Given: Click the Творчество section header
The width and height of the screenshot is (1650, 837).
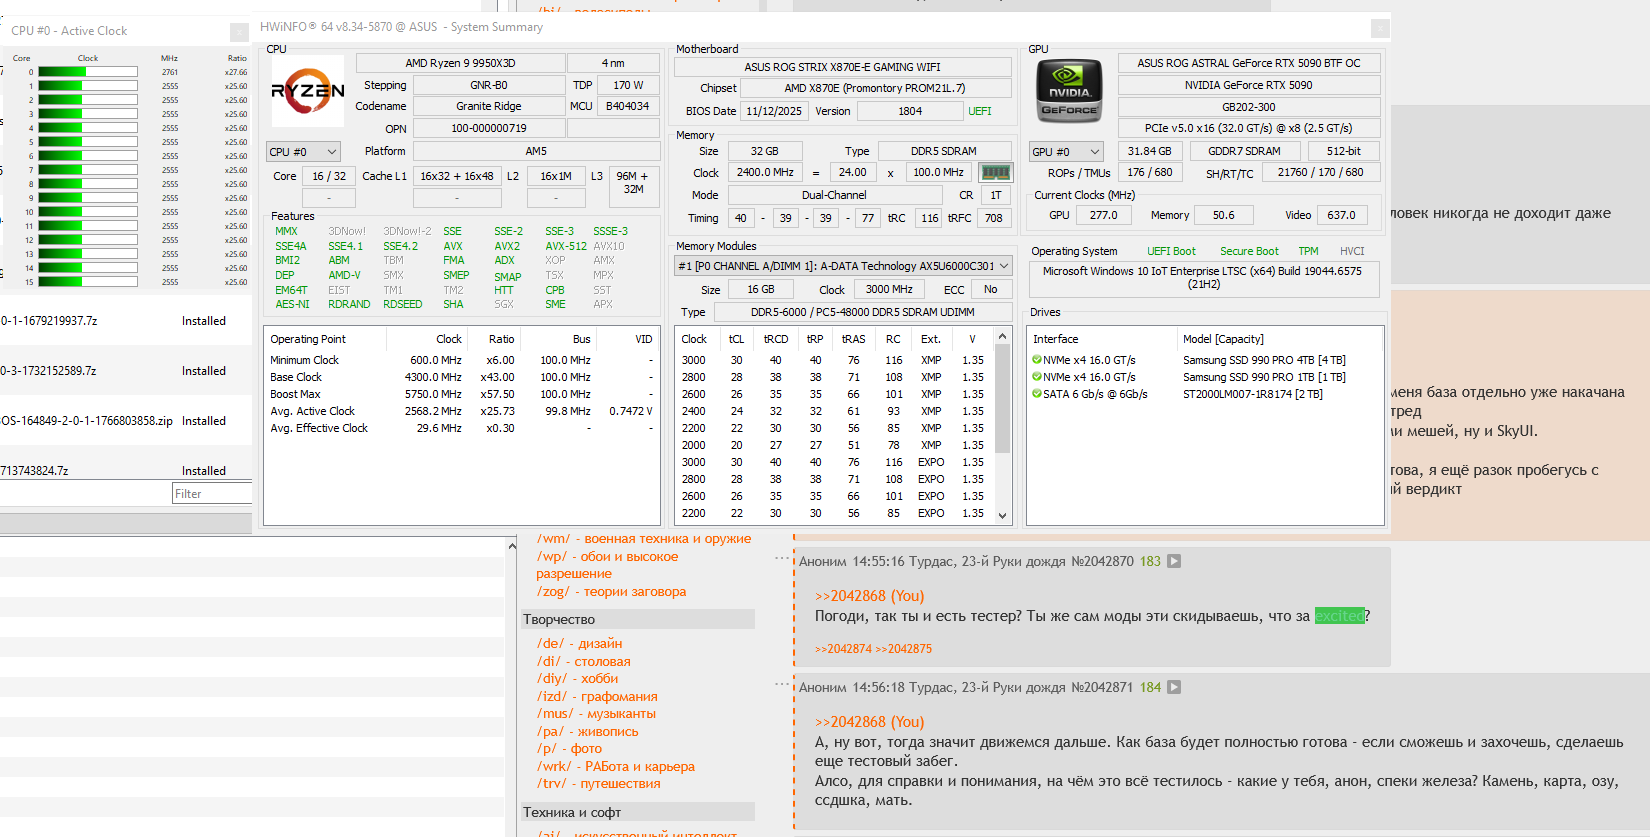Looking at the screenshot, I should (x=638, y=620).
